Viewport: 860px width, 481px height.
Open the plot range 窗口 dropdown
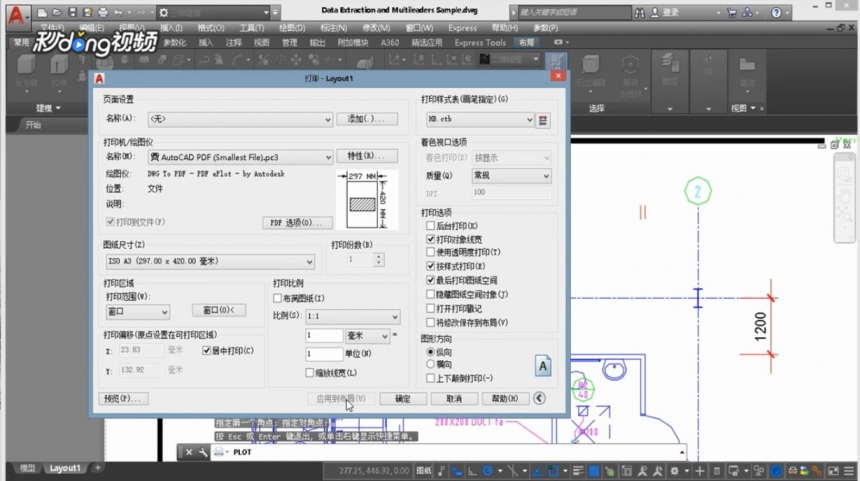click(x=138, y=312)
